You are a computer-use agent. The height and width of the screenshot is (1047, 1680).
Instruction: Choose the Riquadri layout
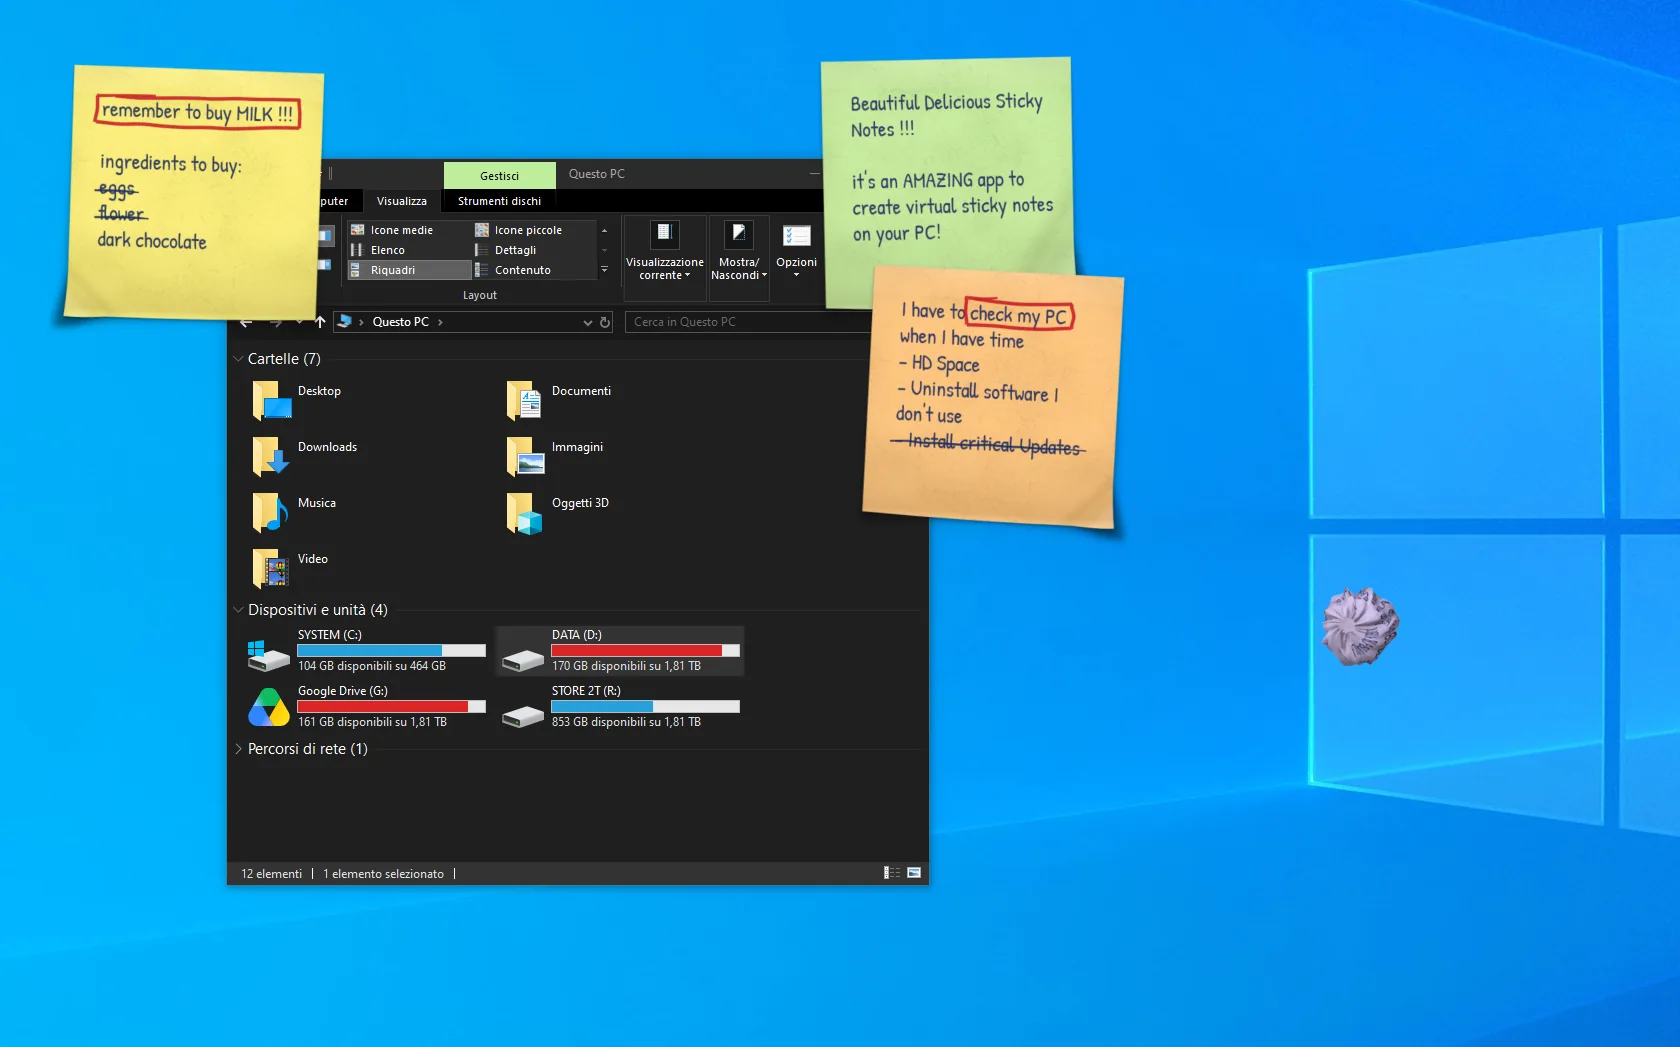coord(408,270)
